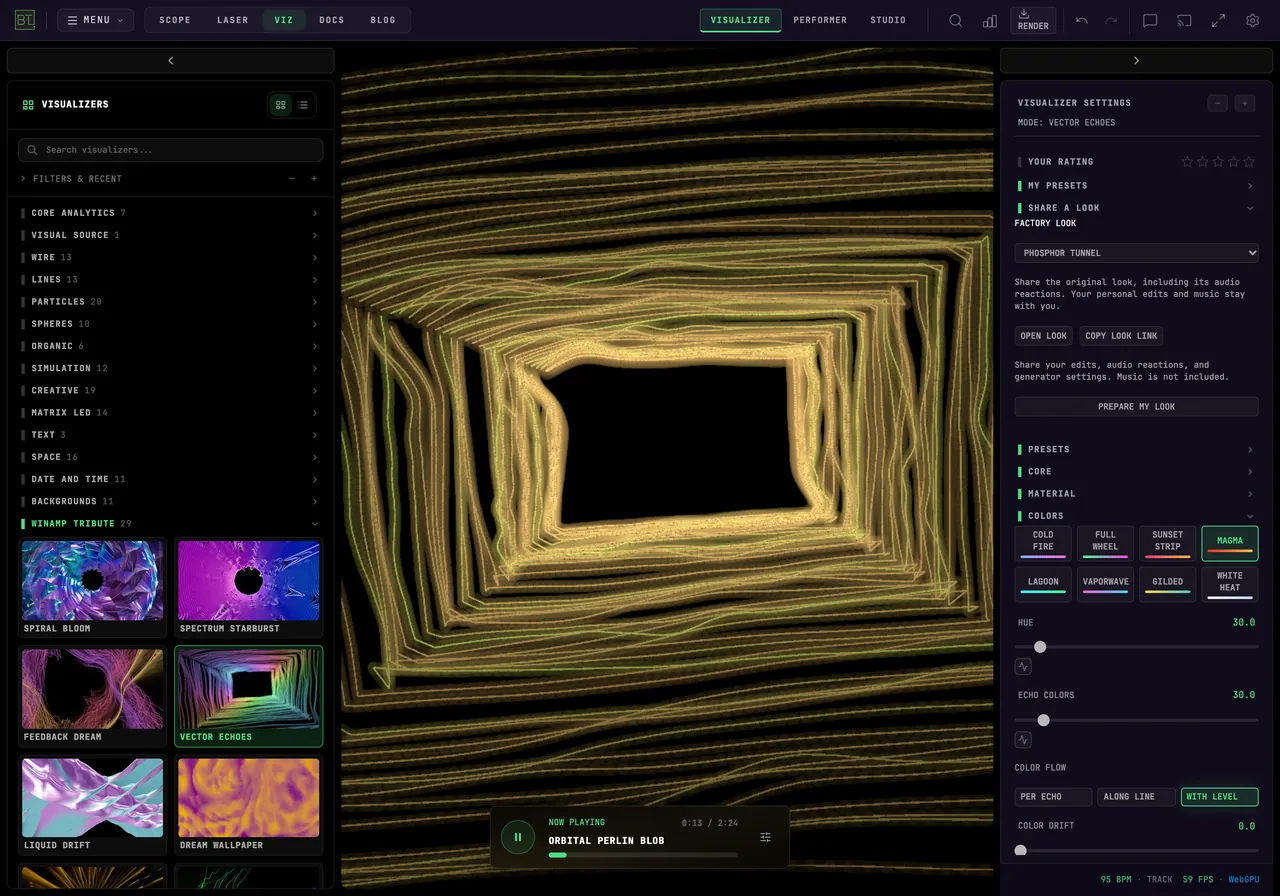
Task: Open the player mixer sliders icon
Action: [765, 837]
